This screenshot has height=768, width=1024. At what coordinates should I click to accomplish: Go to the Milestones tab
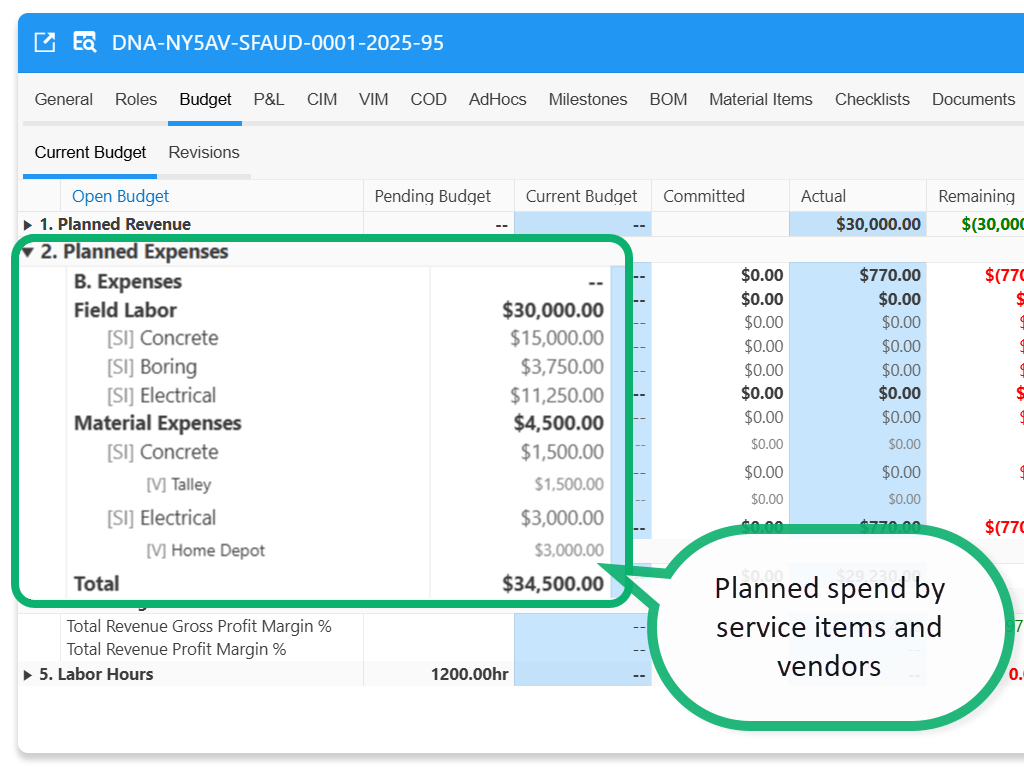[x=588, y=99]
